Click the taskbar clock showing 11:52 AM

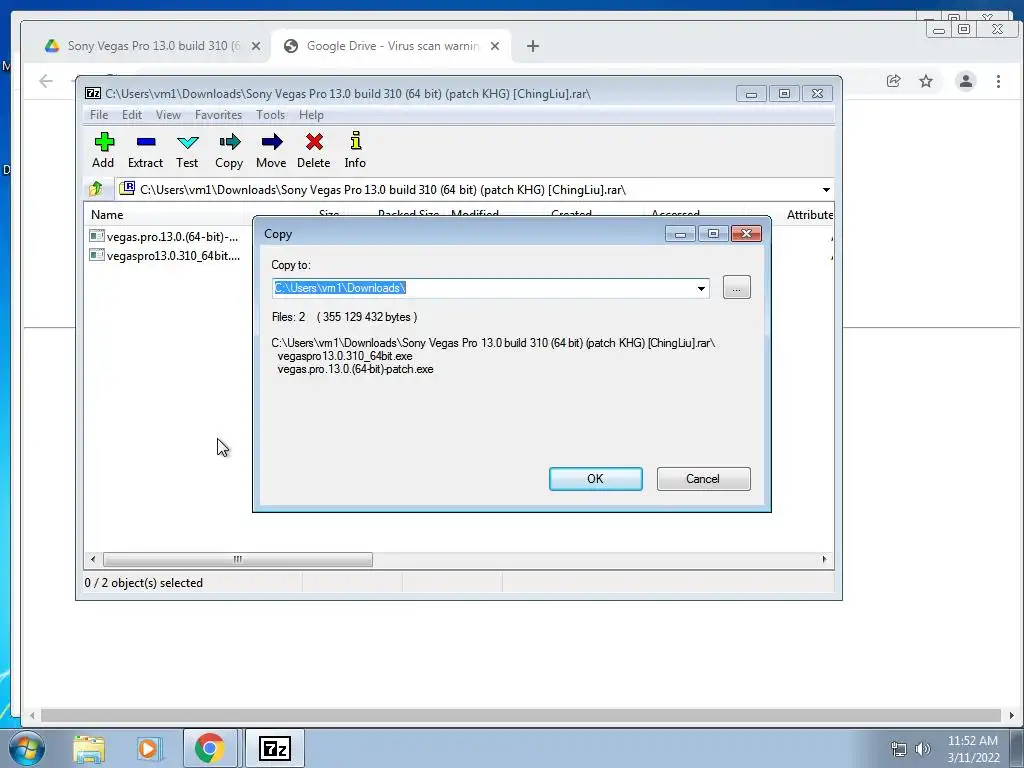(x=973, y=749)
